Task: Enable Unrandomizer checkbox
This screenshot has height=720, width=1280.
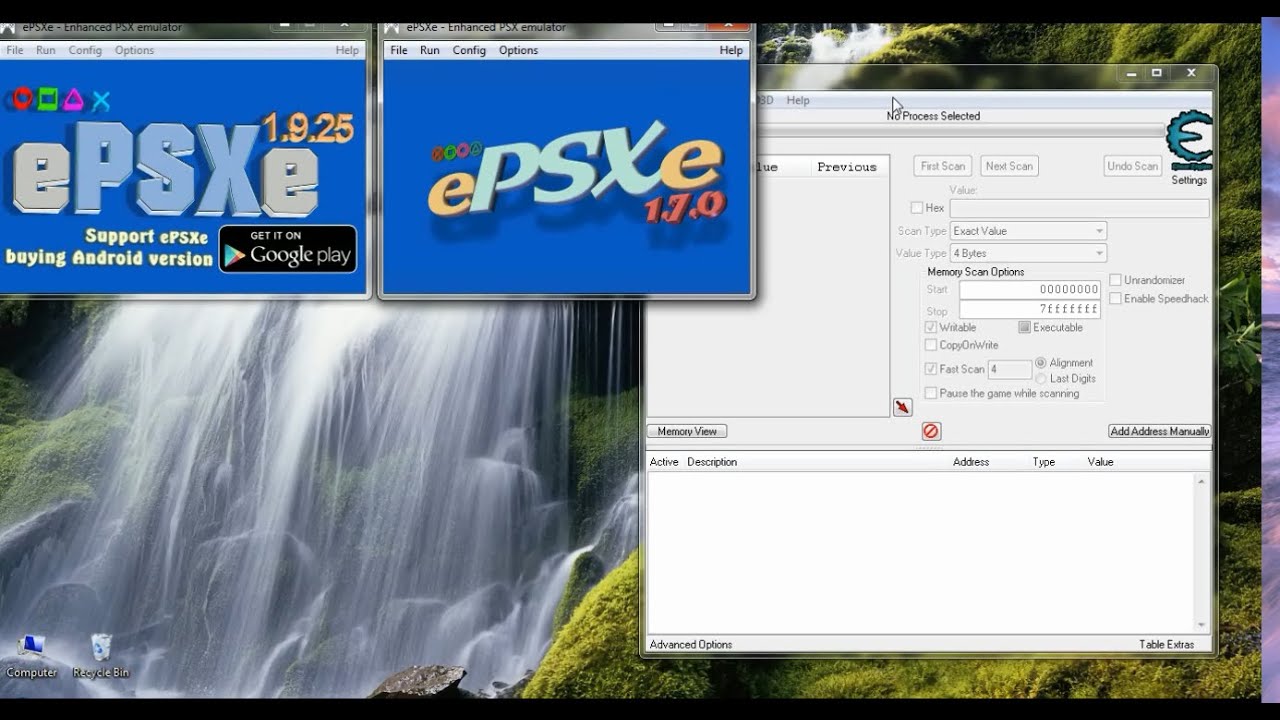Action: click(1115, 280)
